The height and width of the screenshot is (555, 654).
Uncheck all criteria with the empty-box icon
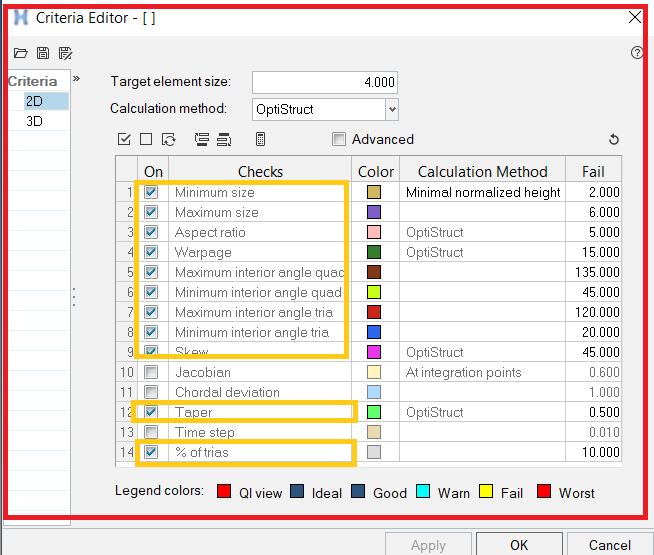146,139
